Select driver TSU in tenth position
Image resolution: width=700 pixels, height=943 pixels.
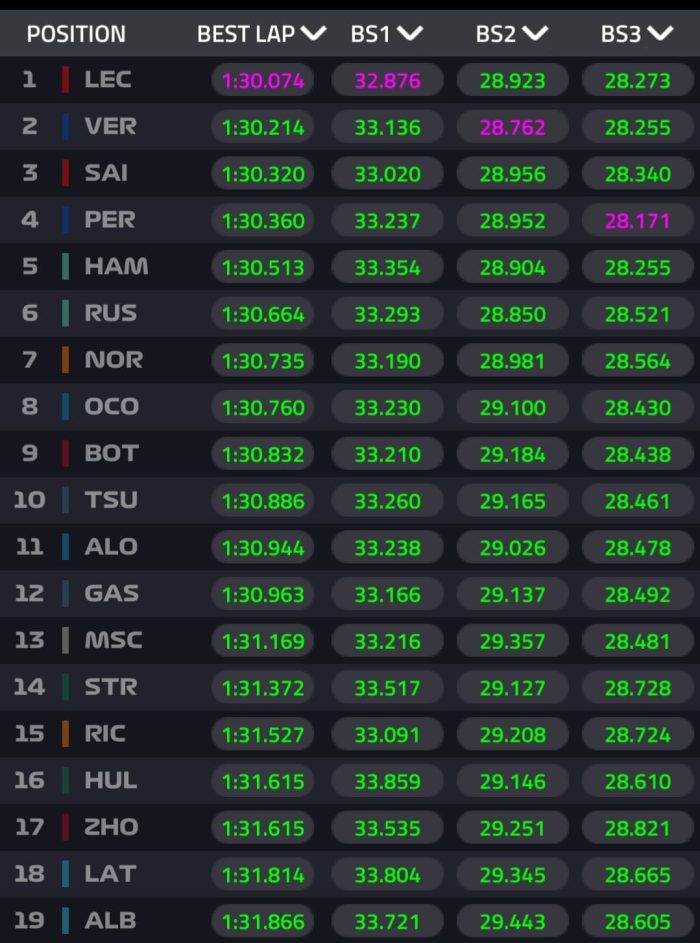[x=111, y=500]
